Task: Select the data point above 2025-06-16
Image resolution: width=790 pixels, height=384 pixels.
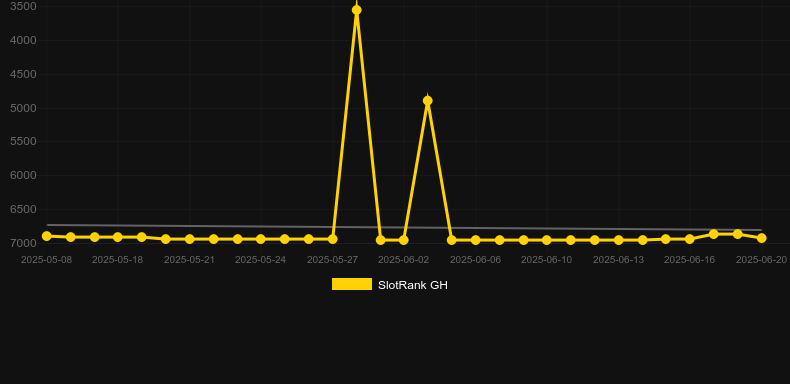Action: click(x=690, y=239)
